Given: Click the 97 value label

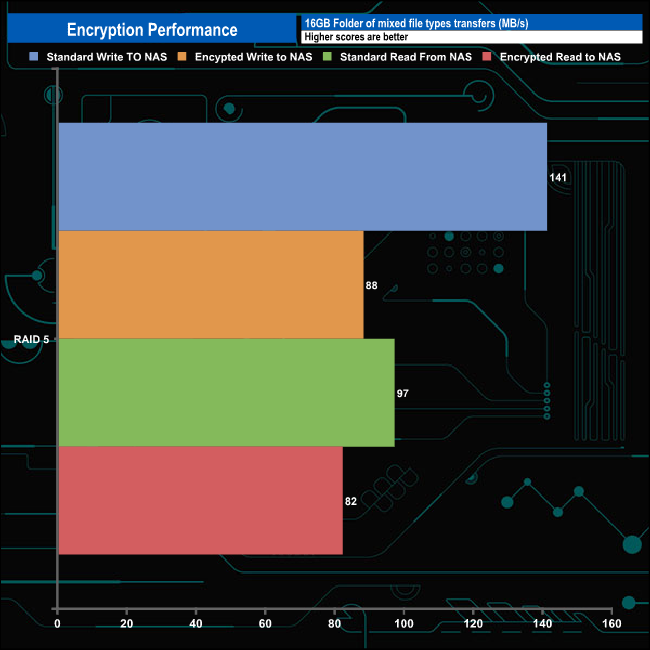Looking at the screenshot, I should [402, 394].
